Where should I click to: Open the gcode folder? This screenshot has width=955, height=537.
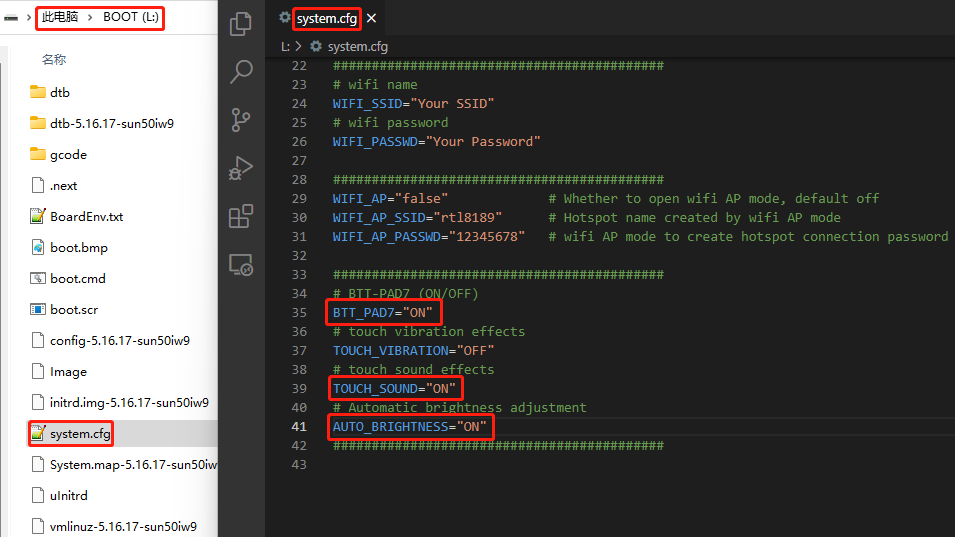pos(68,154)
